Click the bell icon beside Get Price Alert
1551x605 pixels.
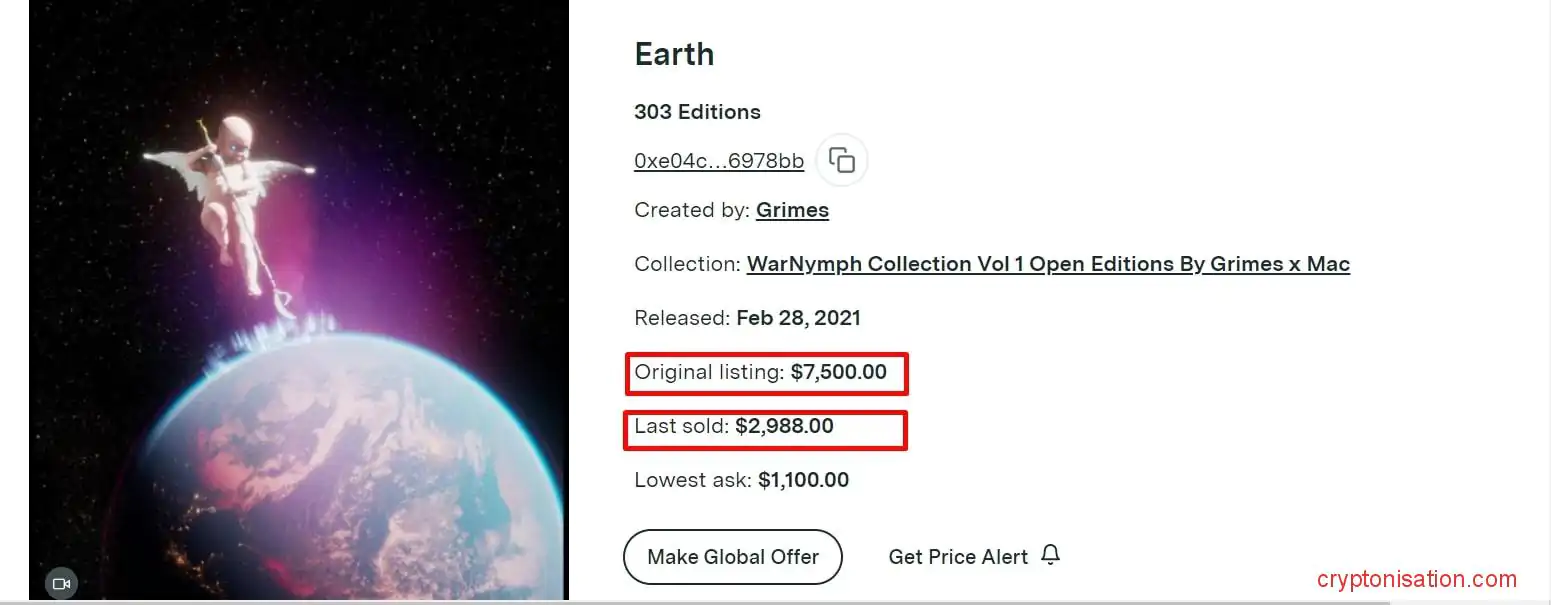[1050, 555]
